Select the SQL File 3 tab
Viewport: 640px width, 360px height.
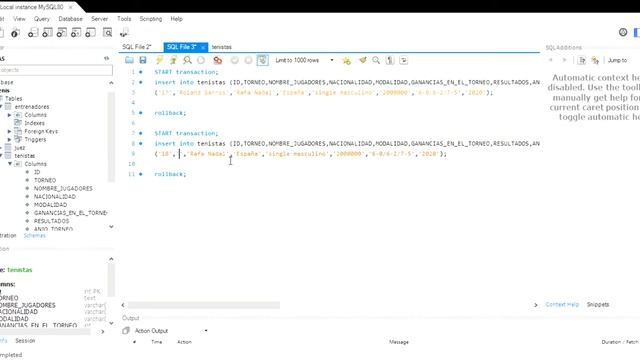181,47
